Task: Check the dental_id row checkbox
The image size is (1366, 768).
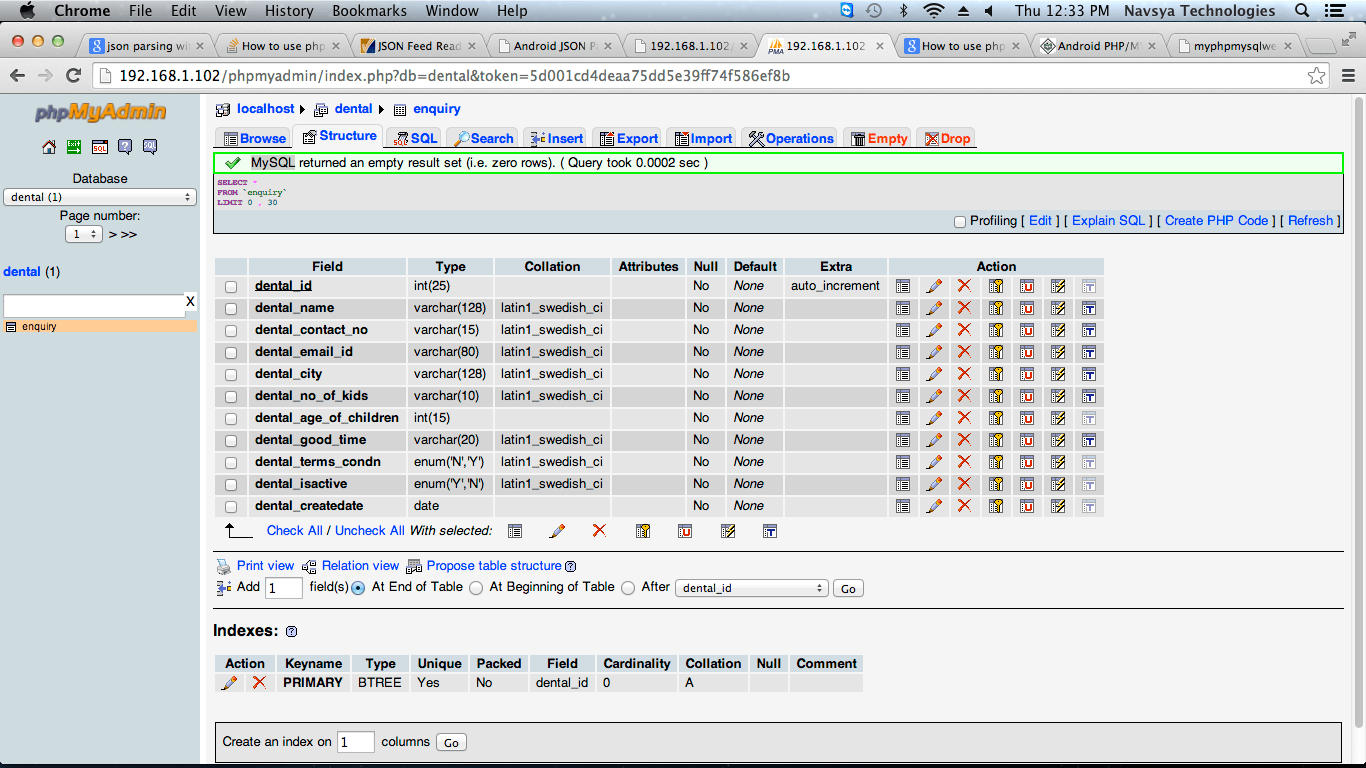Action: click(x=231, y=285)
